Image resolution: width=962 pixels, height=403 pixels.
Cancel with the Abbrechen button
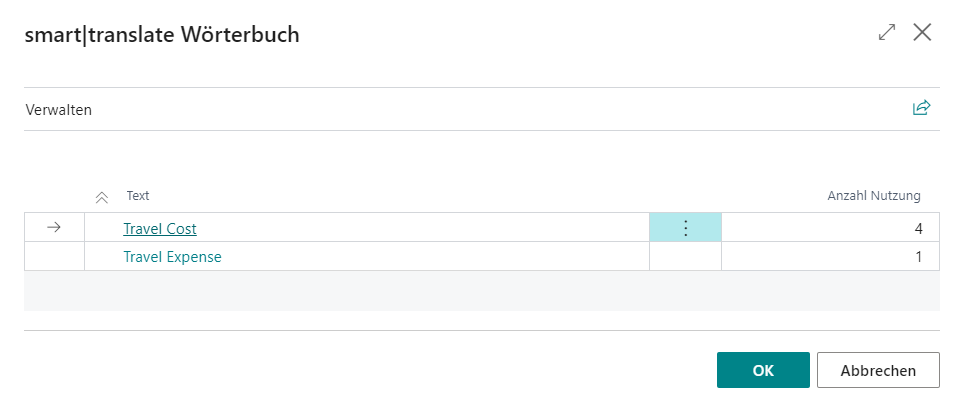(878, 370)
